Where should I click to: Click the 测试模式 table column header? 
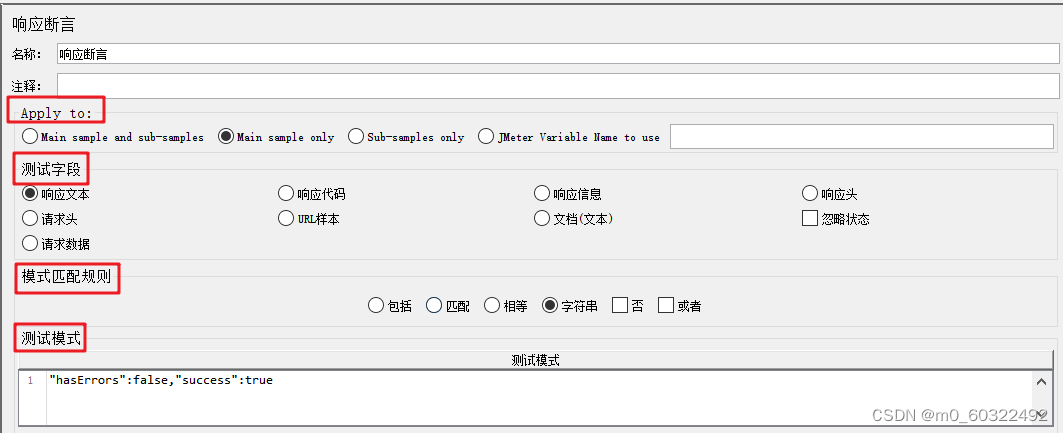click(536, 360)
